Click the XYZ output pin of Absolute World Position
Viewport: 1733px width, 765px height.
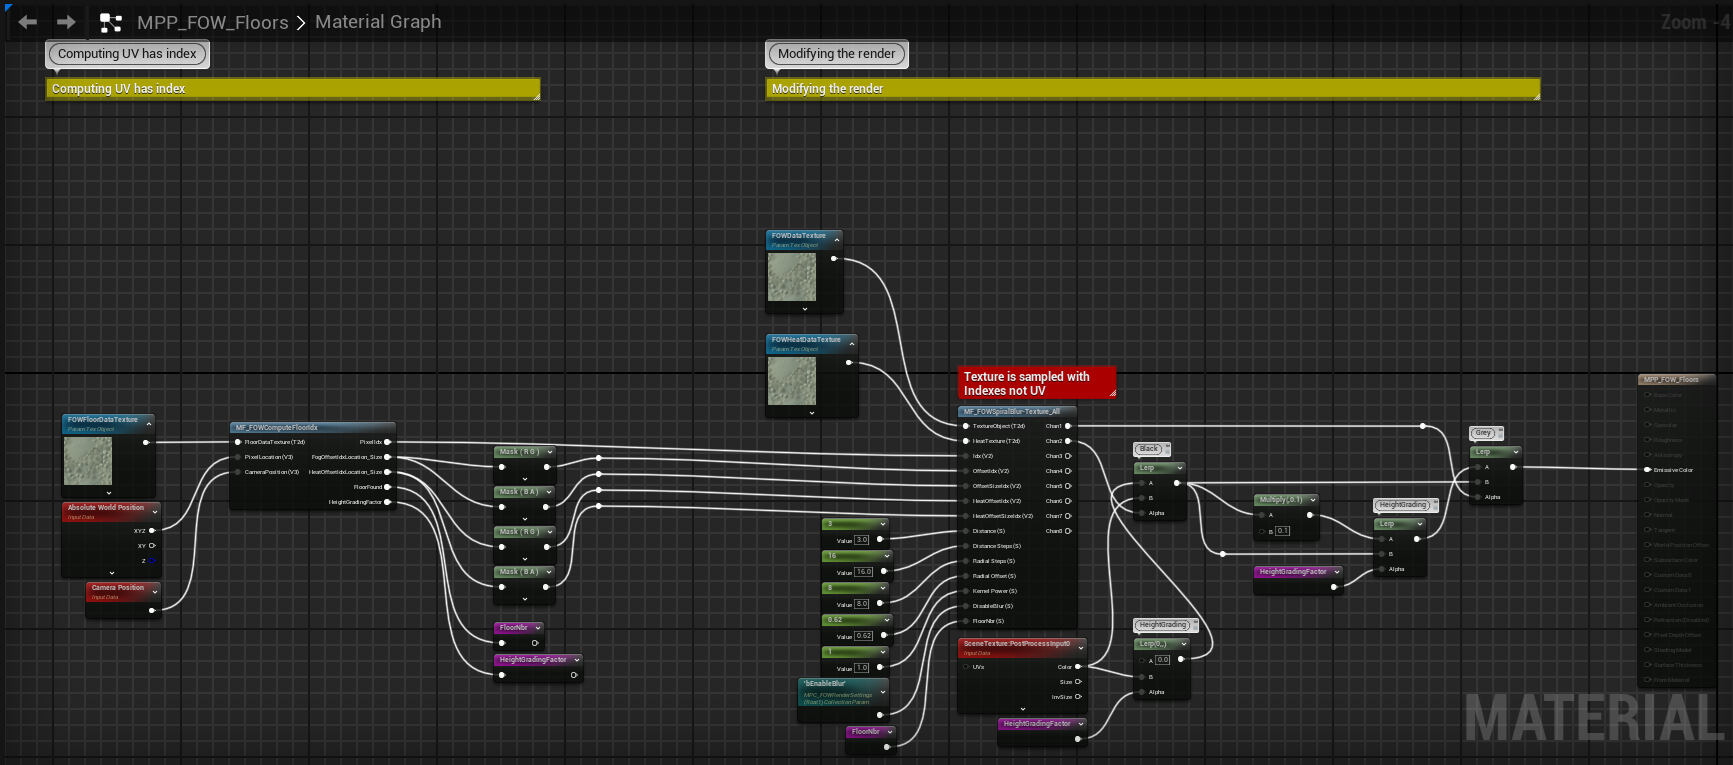pos(152,531)
